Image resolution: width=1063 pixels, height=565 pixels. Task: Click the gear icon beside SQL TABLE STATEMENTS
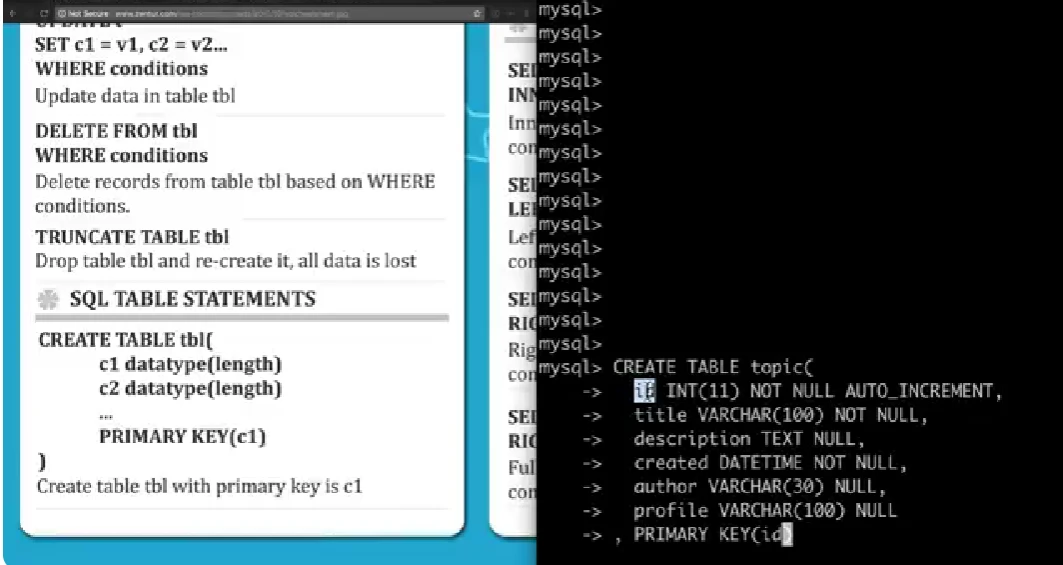48,299
